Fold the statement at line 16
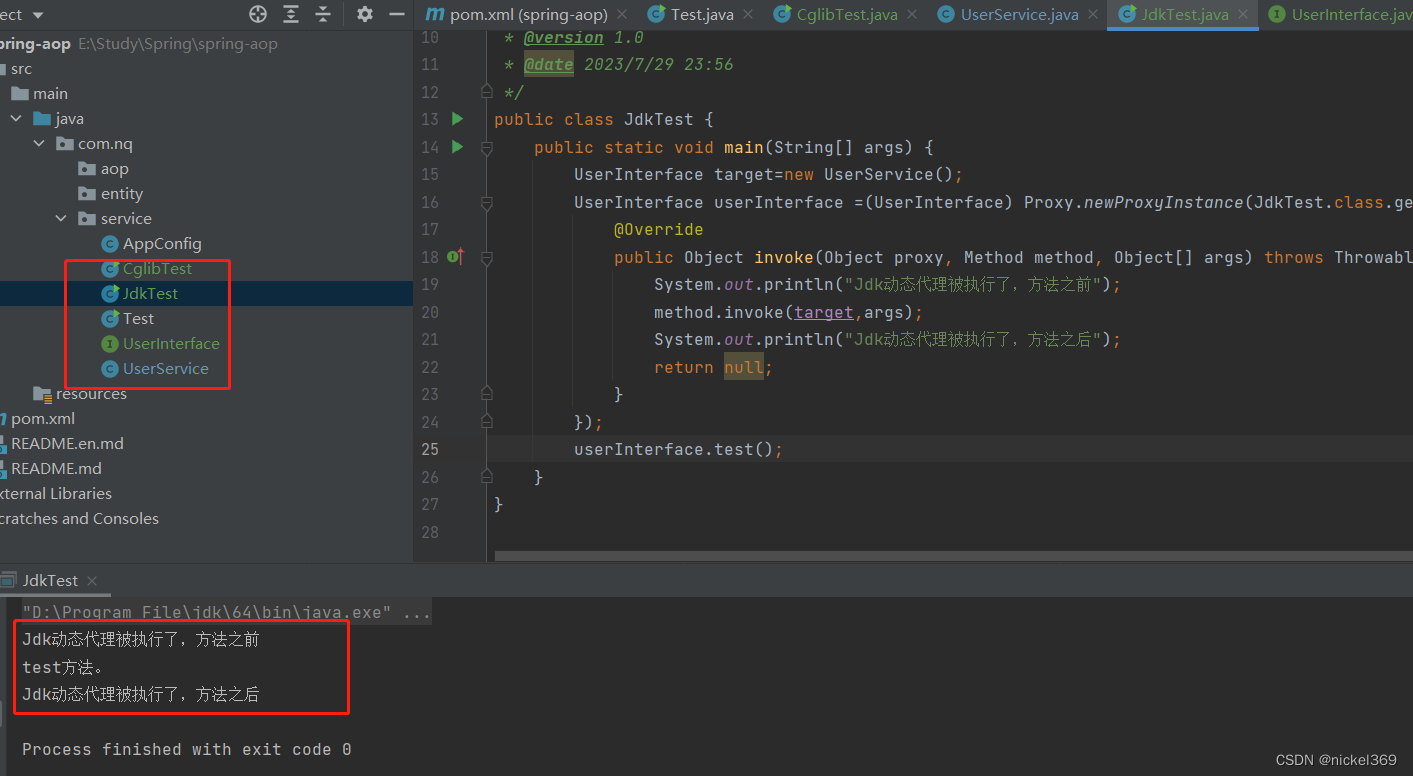The image size is (1413, 776). pos(486,202)
